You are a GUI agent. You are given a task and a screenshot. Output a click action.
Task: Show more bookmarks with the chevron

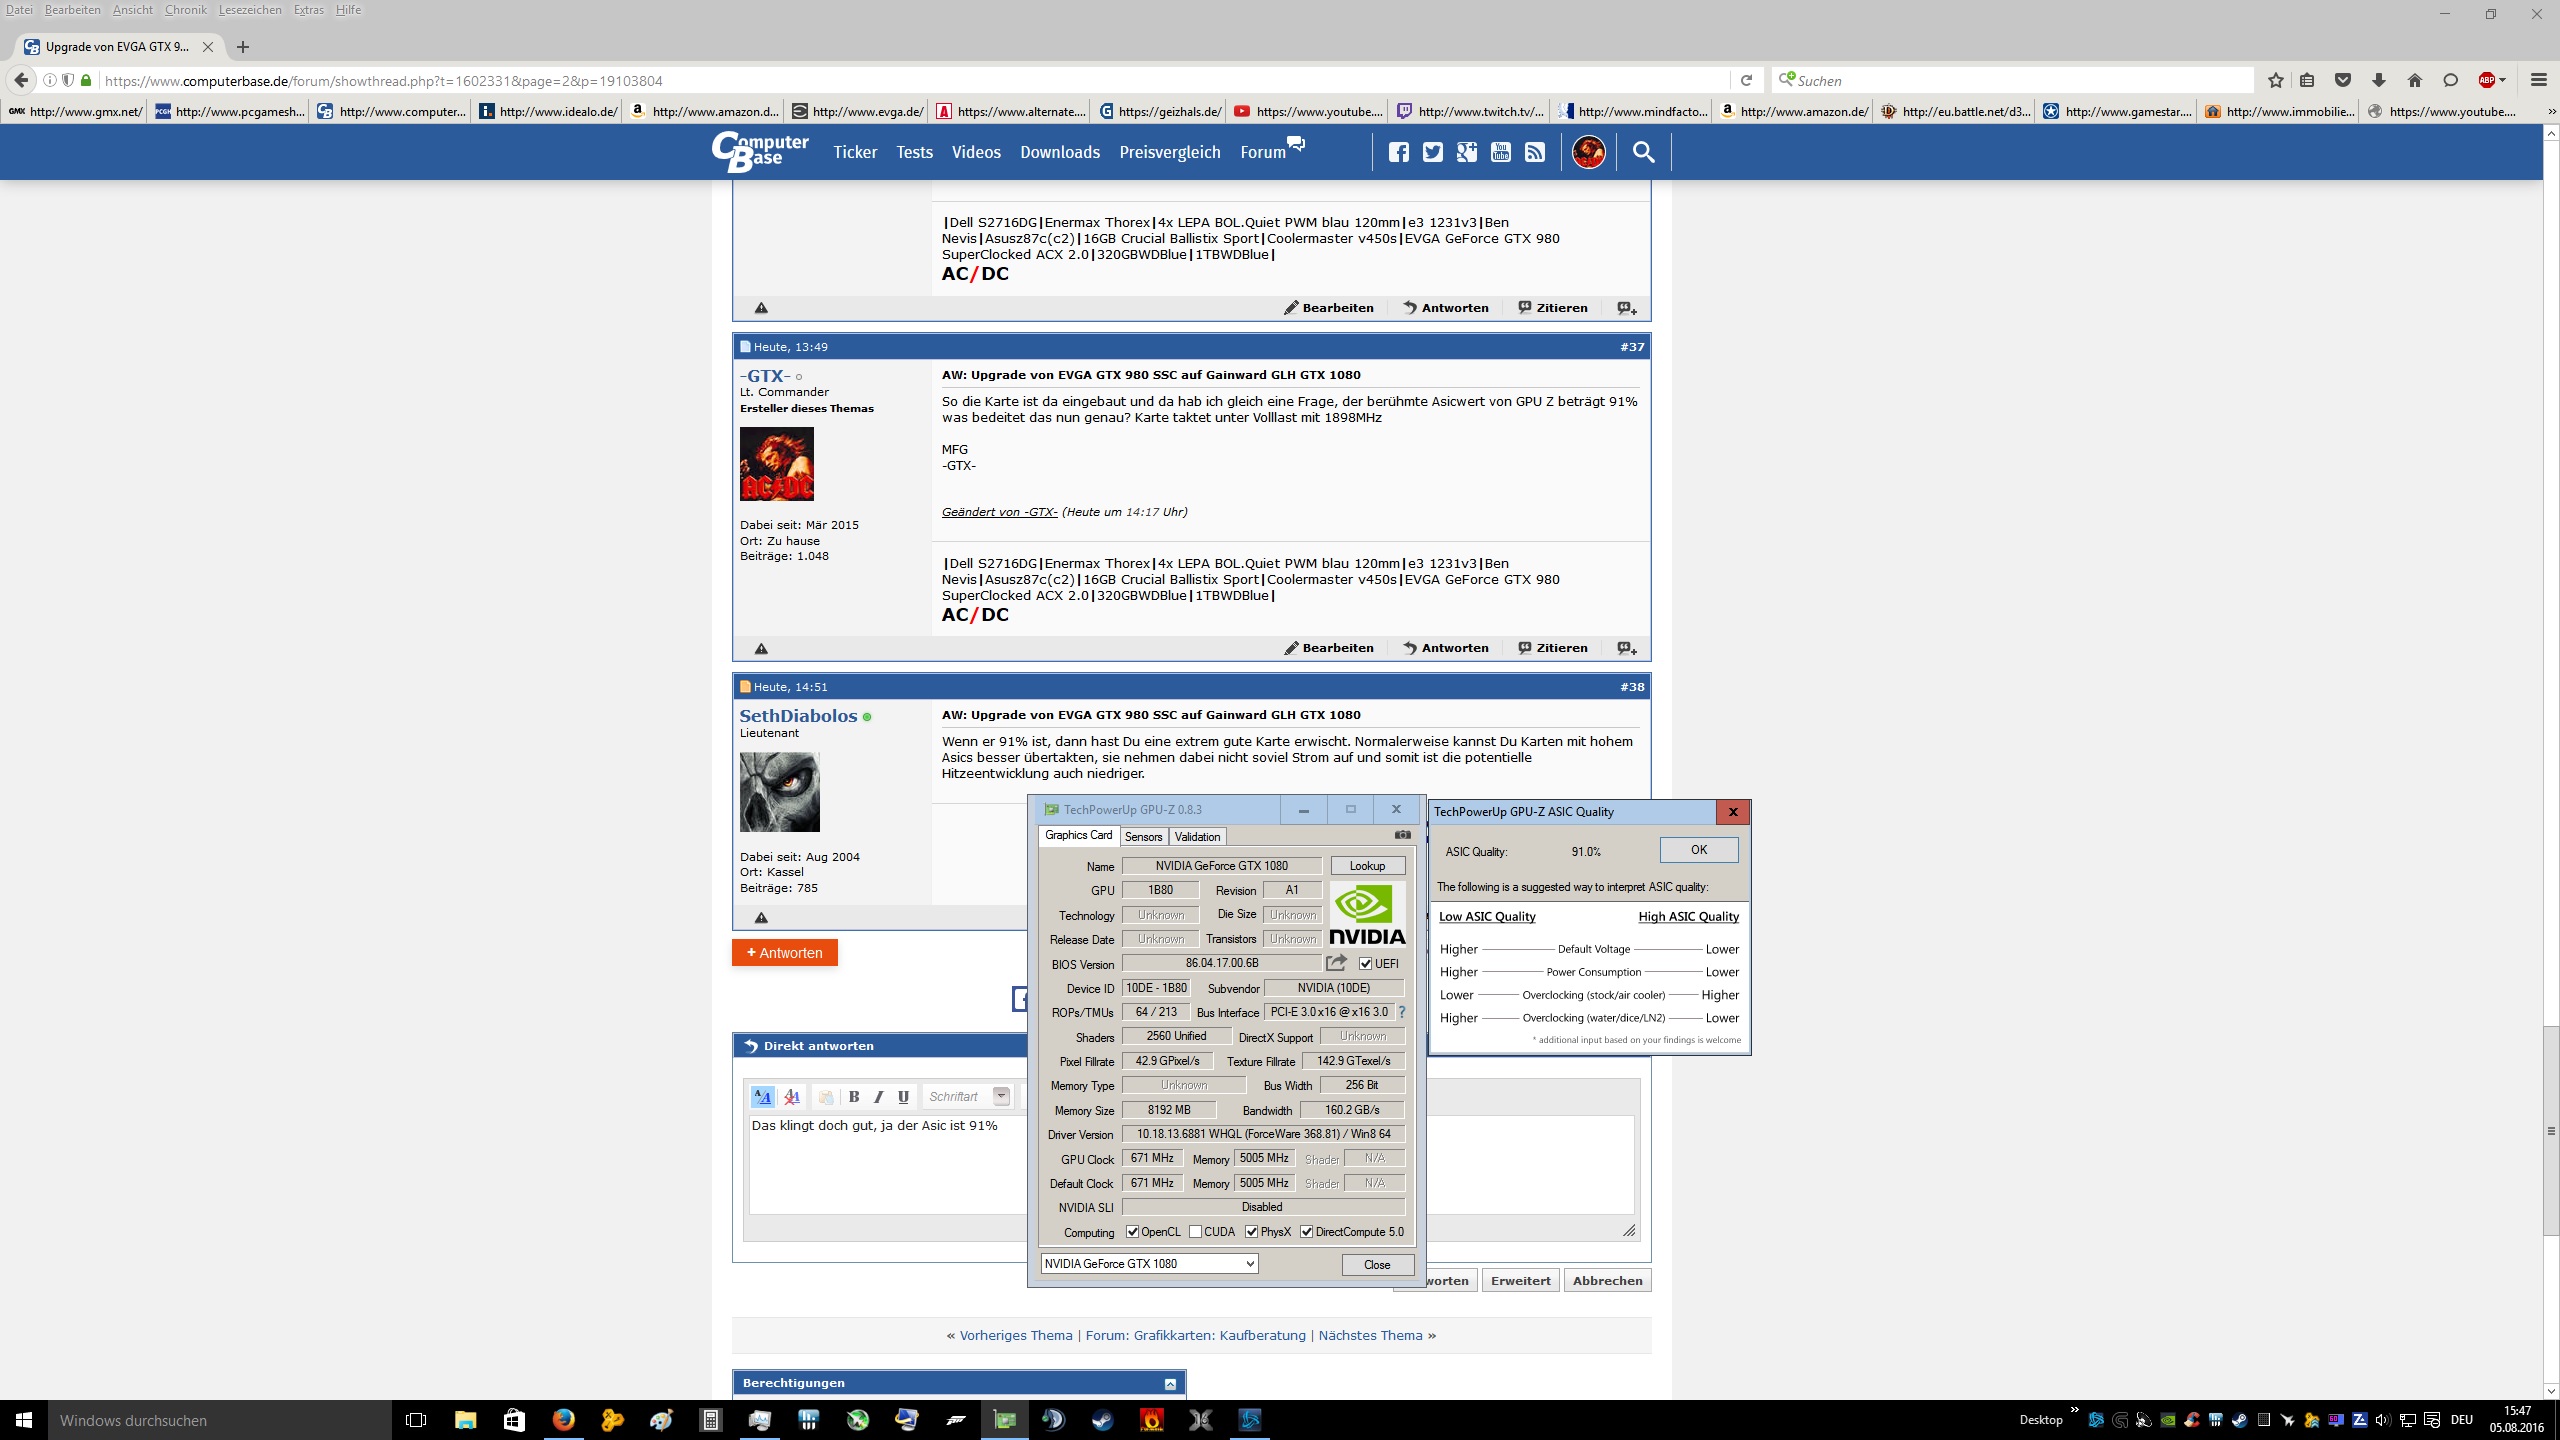tap(2550, 112)
